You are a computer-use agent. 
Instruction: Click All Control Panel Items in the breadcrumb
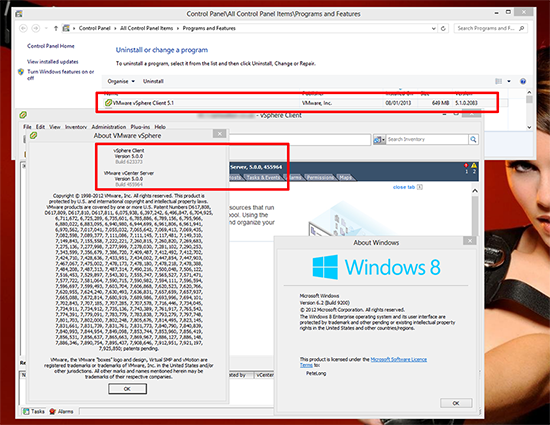coord(146,28)
